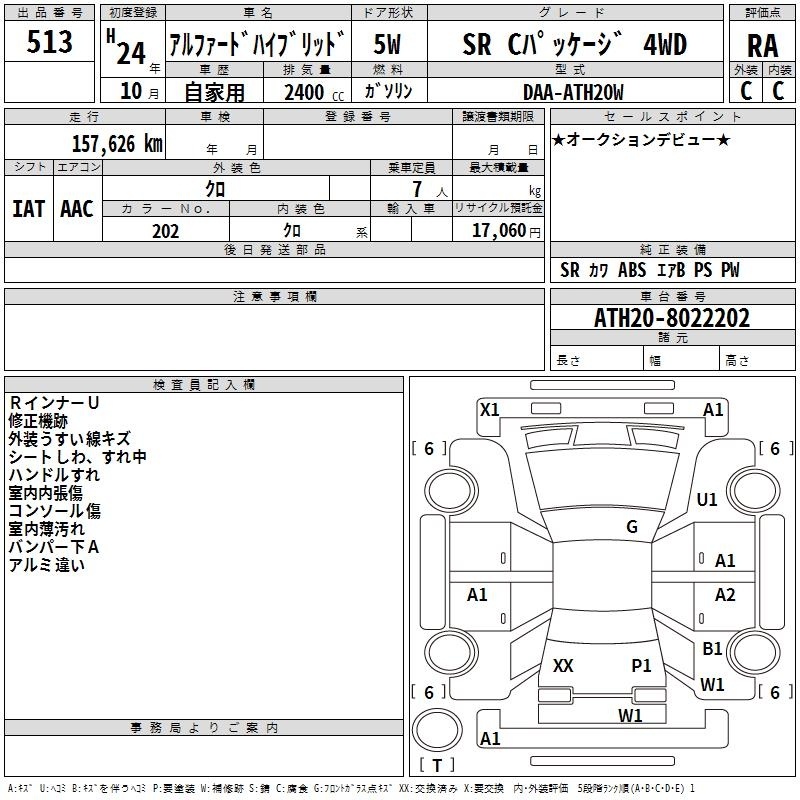Click the model code DAA-ATH20W
The image size is (800, 800).
573,92
